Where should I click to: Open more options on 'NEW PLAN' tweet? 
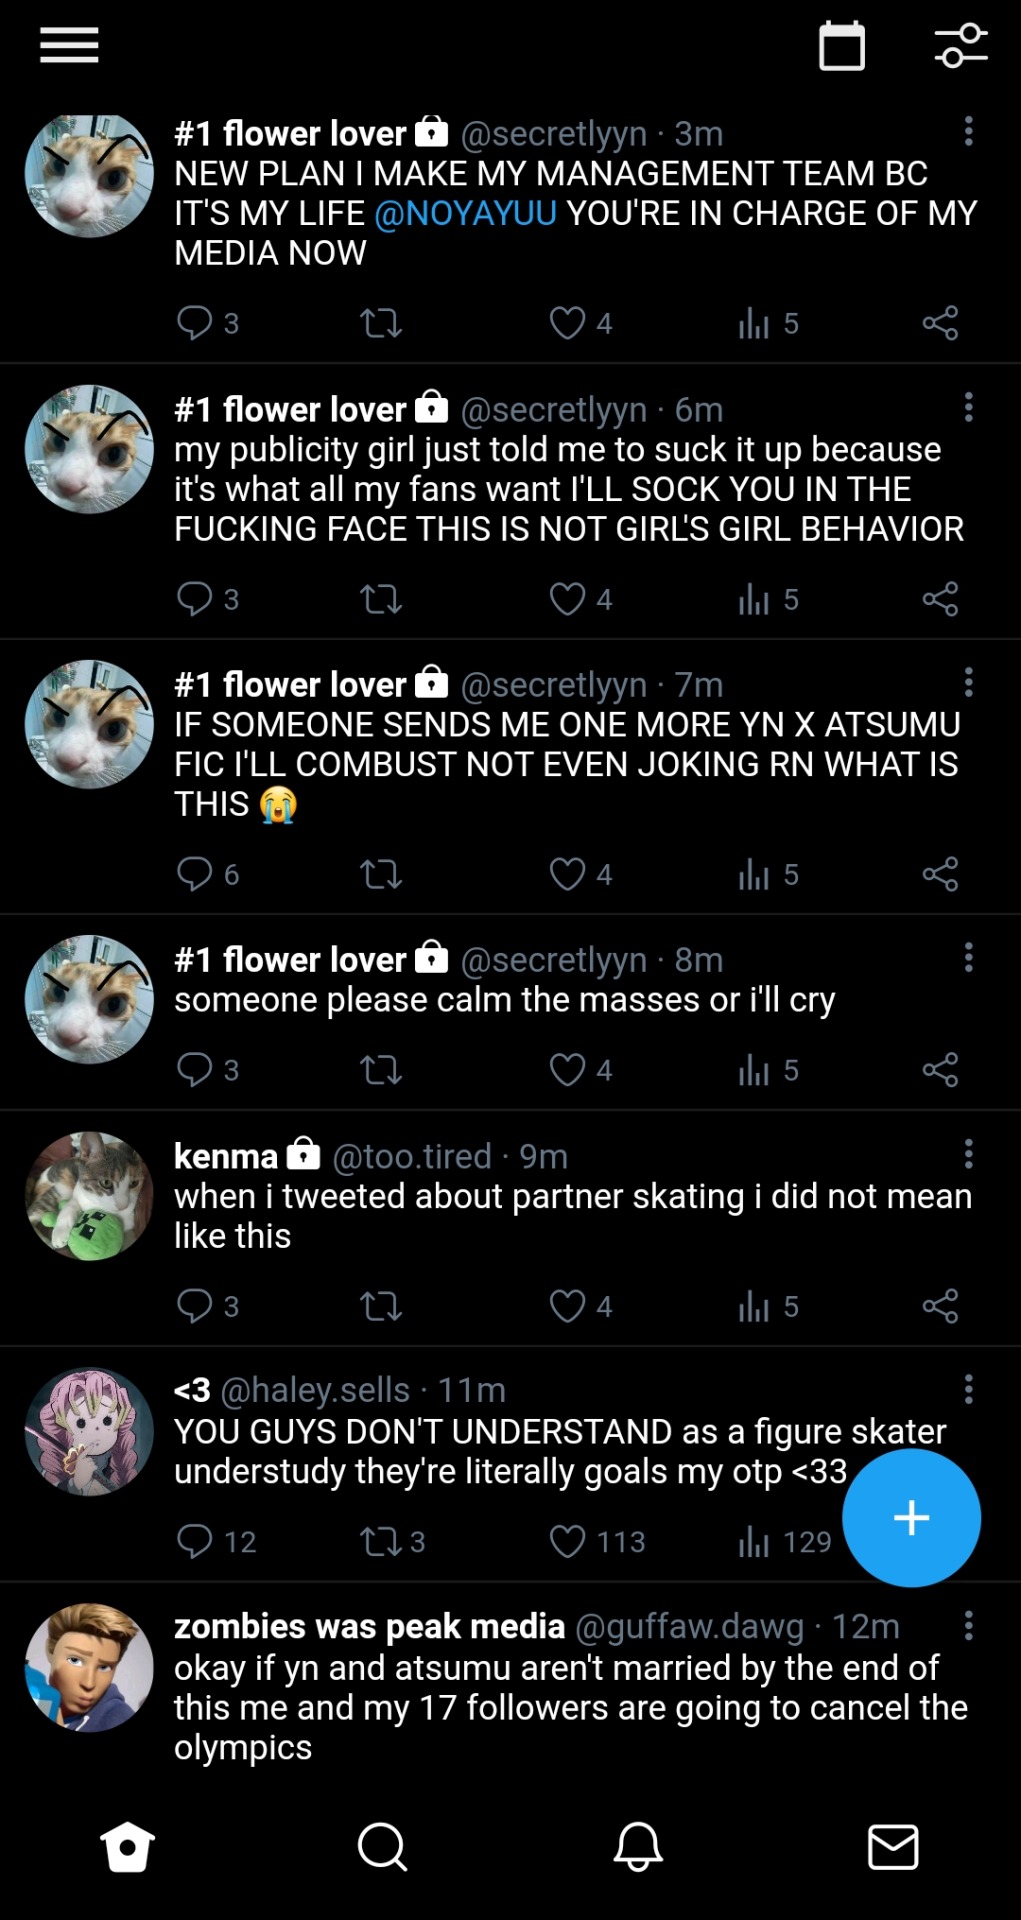968,131
